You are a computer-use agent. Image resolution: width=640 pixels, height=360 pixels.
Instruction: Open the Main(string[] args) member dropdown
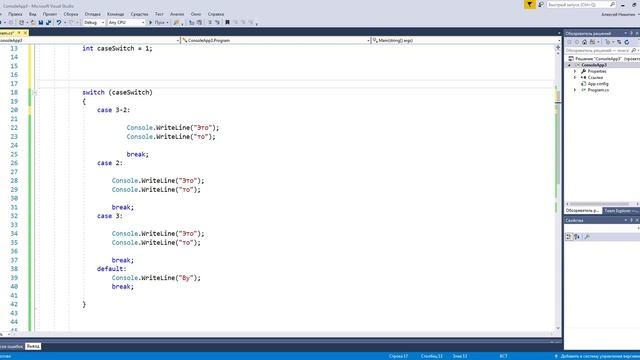click(x=466, y=40)
